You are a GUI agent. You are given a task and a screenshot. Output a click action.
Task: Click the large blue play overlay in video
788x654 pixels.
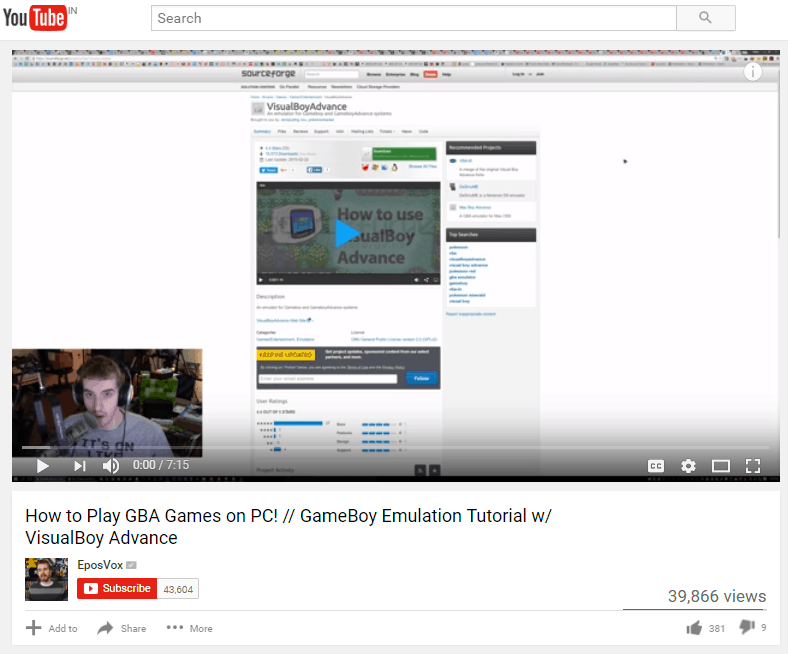347,234
